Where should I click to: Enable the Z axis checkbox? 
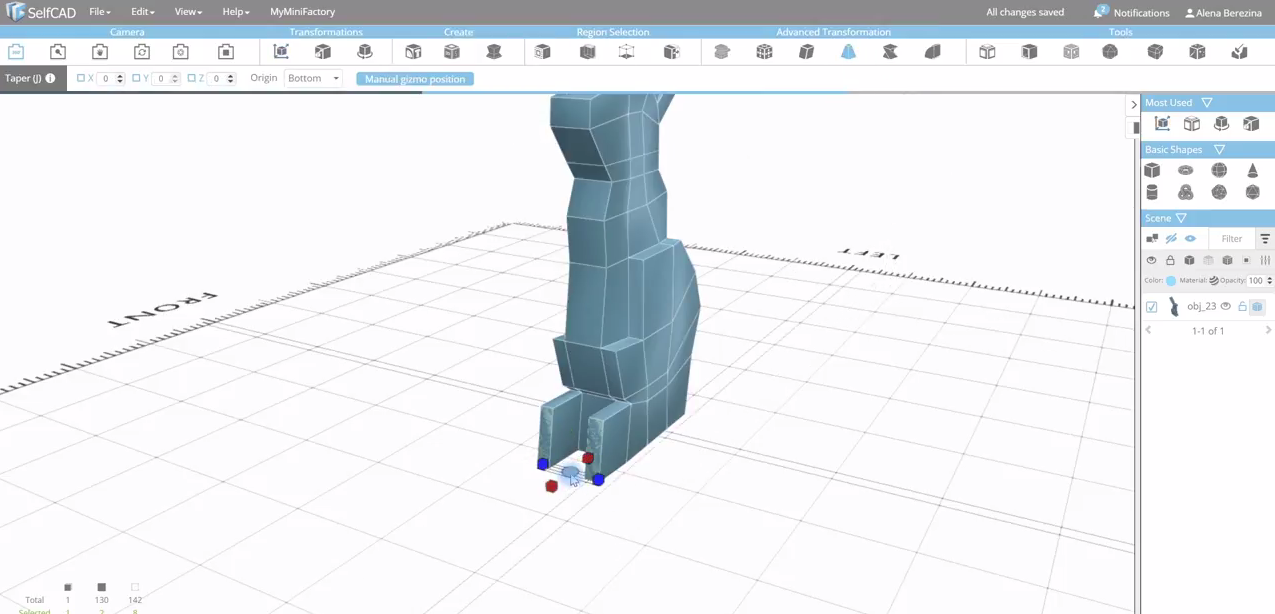click(191, 78)
